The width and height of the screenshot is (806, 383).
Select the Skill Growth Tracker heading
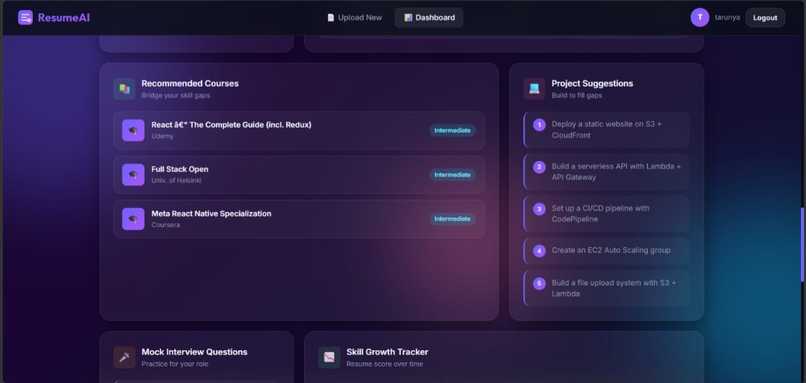pyautogui.click(x=387, y=352)
